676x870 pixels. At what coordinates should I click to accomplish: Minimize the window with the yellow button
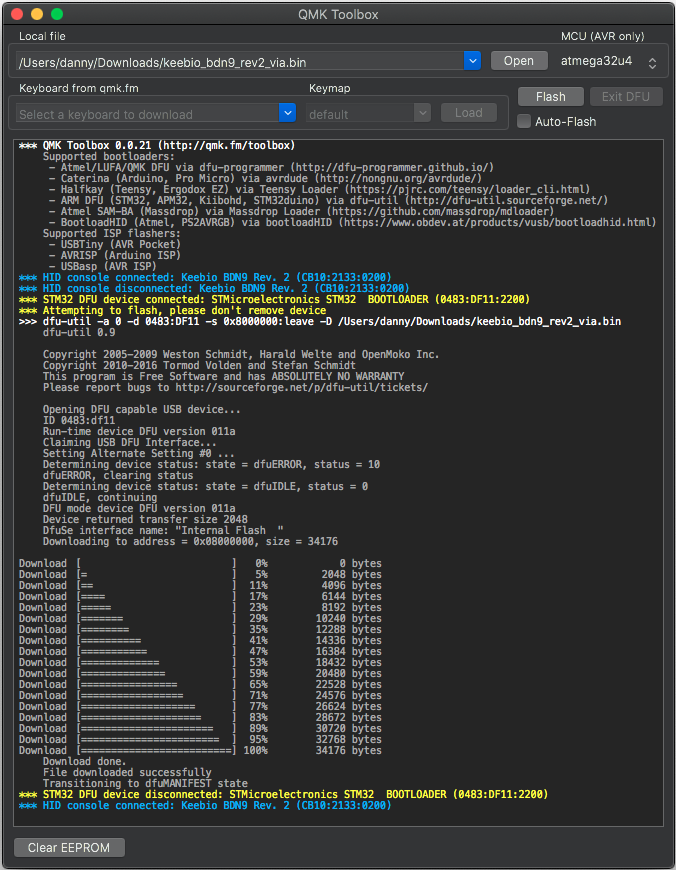click(37, 14)
